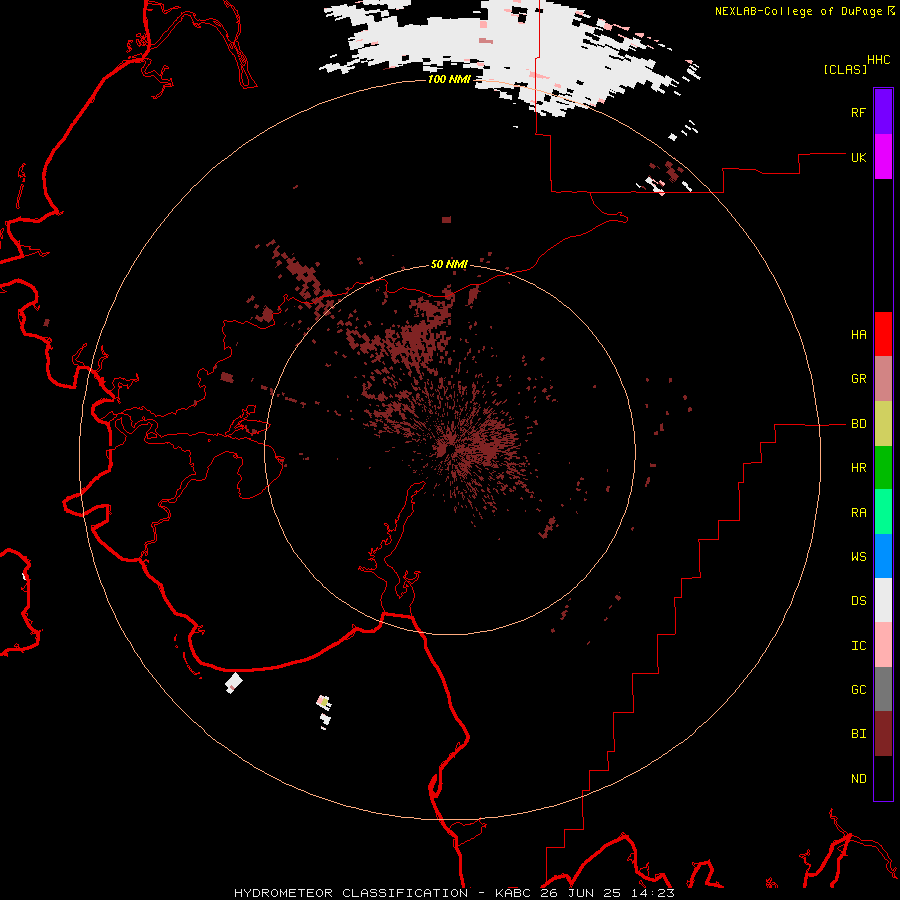Click the RF purple legend swatch
The width and height of the screenshot is (900, 900).
tap(883, 112)
